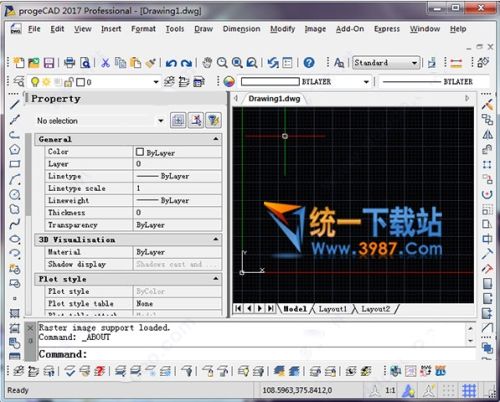This screenshot has height=402, width=500.
Task: Click the Command input line
Action: coord(257,354)
